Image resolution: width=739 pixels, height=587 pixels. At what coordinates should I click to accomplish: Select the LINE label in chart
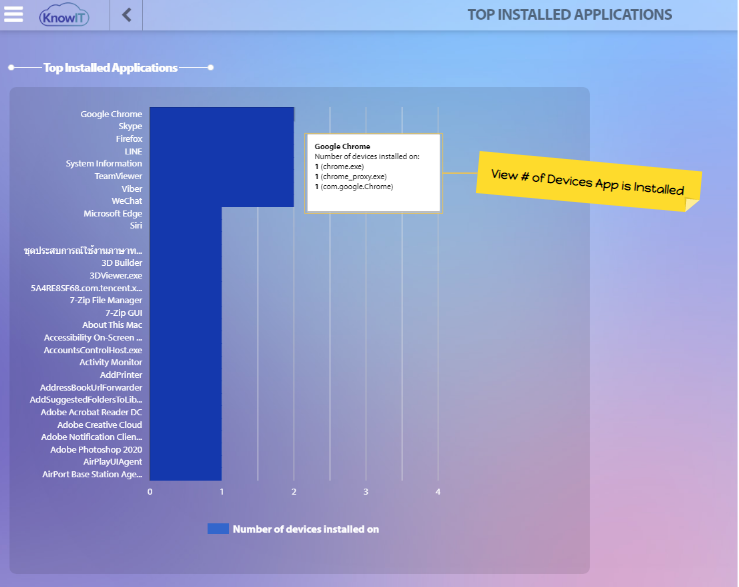point(133,151)
